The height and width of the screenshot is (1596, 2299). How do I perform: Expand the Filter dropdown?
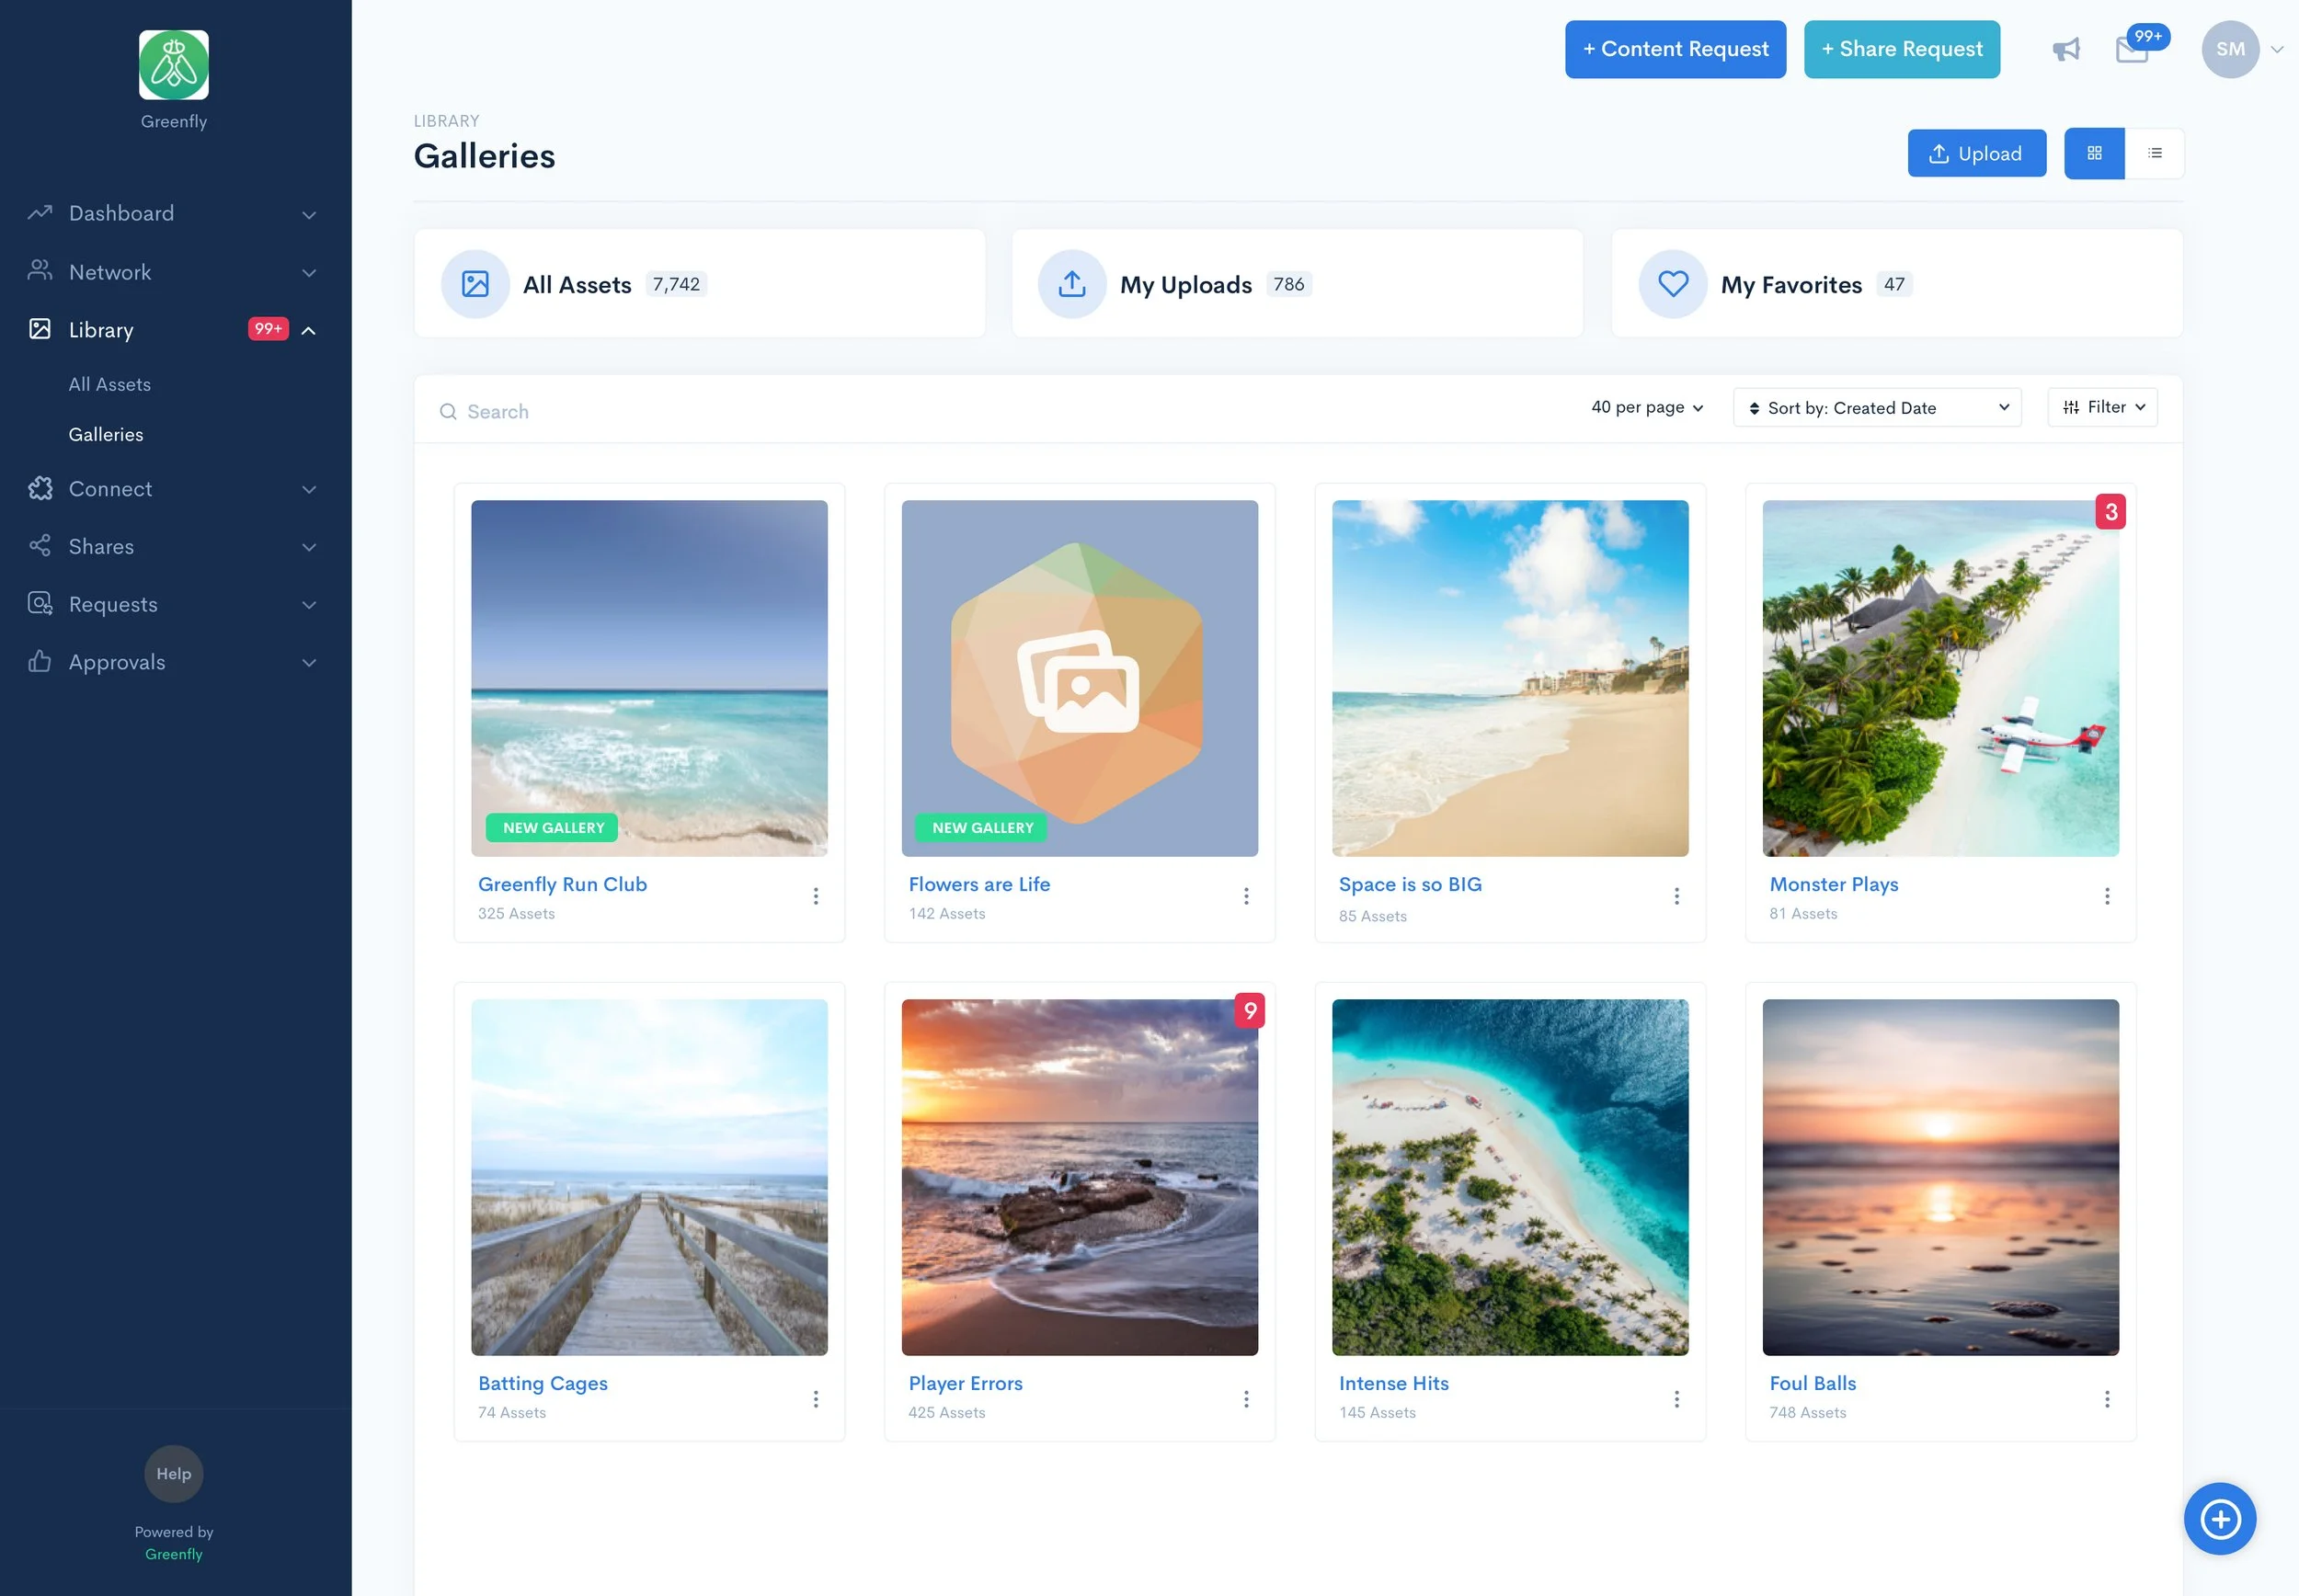click(2102, 407)
